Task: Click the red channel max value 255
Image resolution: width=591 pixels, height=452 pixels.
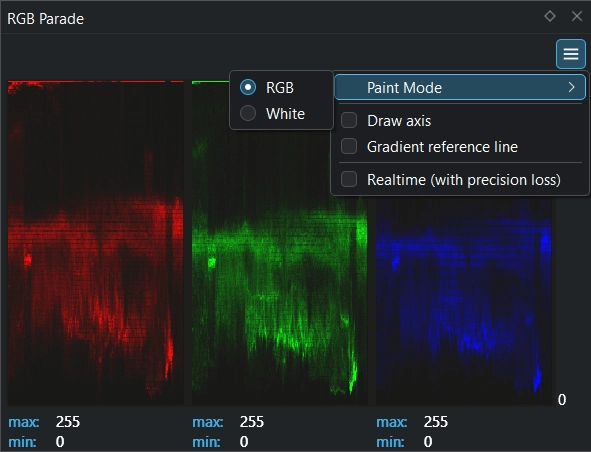Action: point(68,422)
